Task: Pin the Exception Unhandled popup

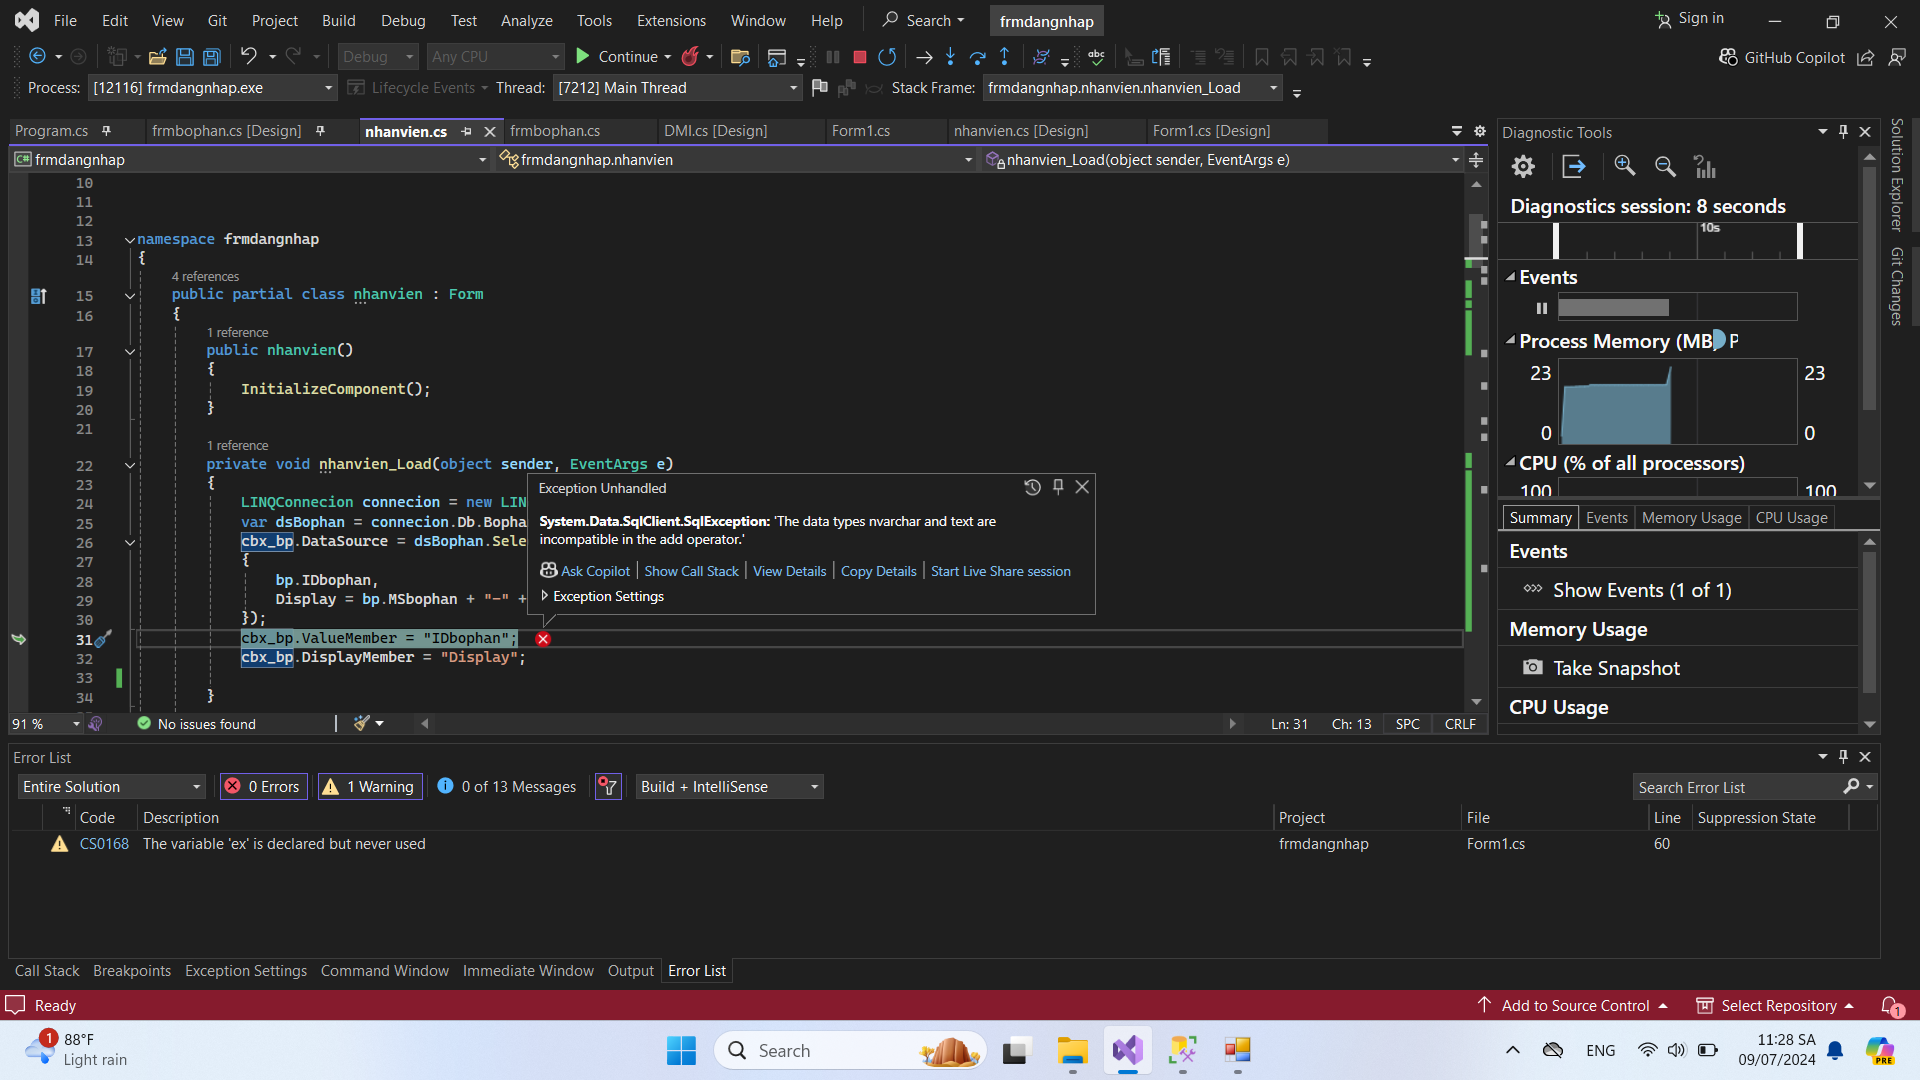Action: tap(1058, 487)
